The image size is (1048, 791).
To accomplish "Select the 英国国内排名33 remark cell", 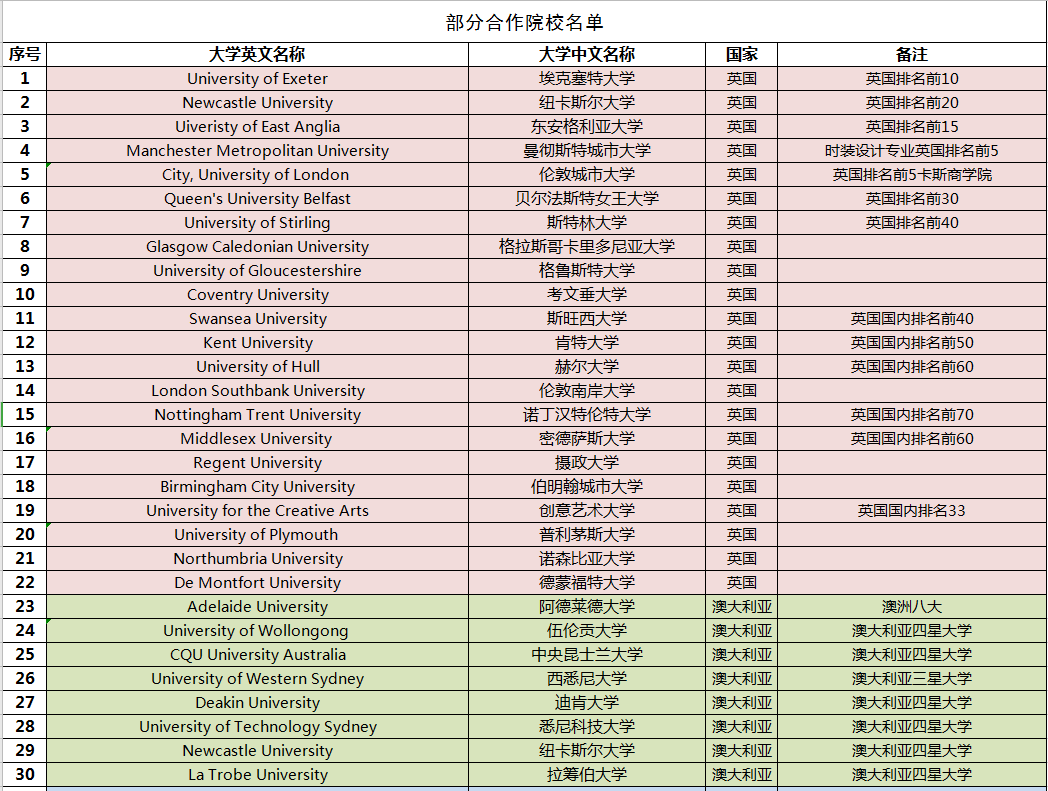I will click(911, 511).
